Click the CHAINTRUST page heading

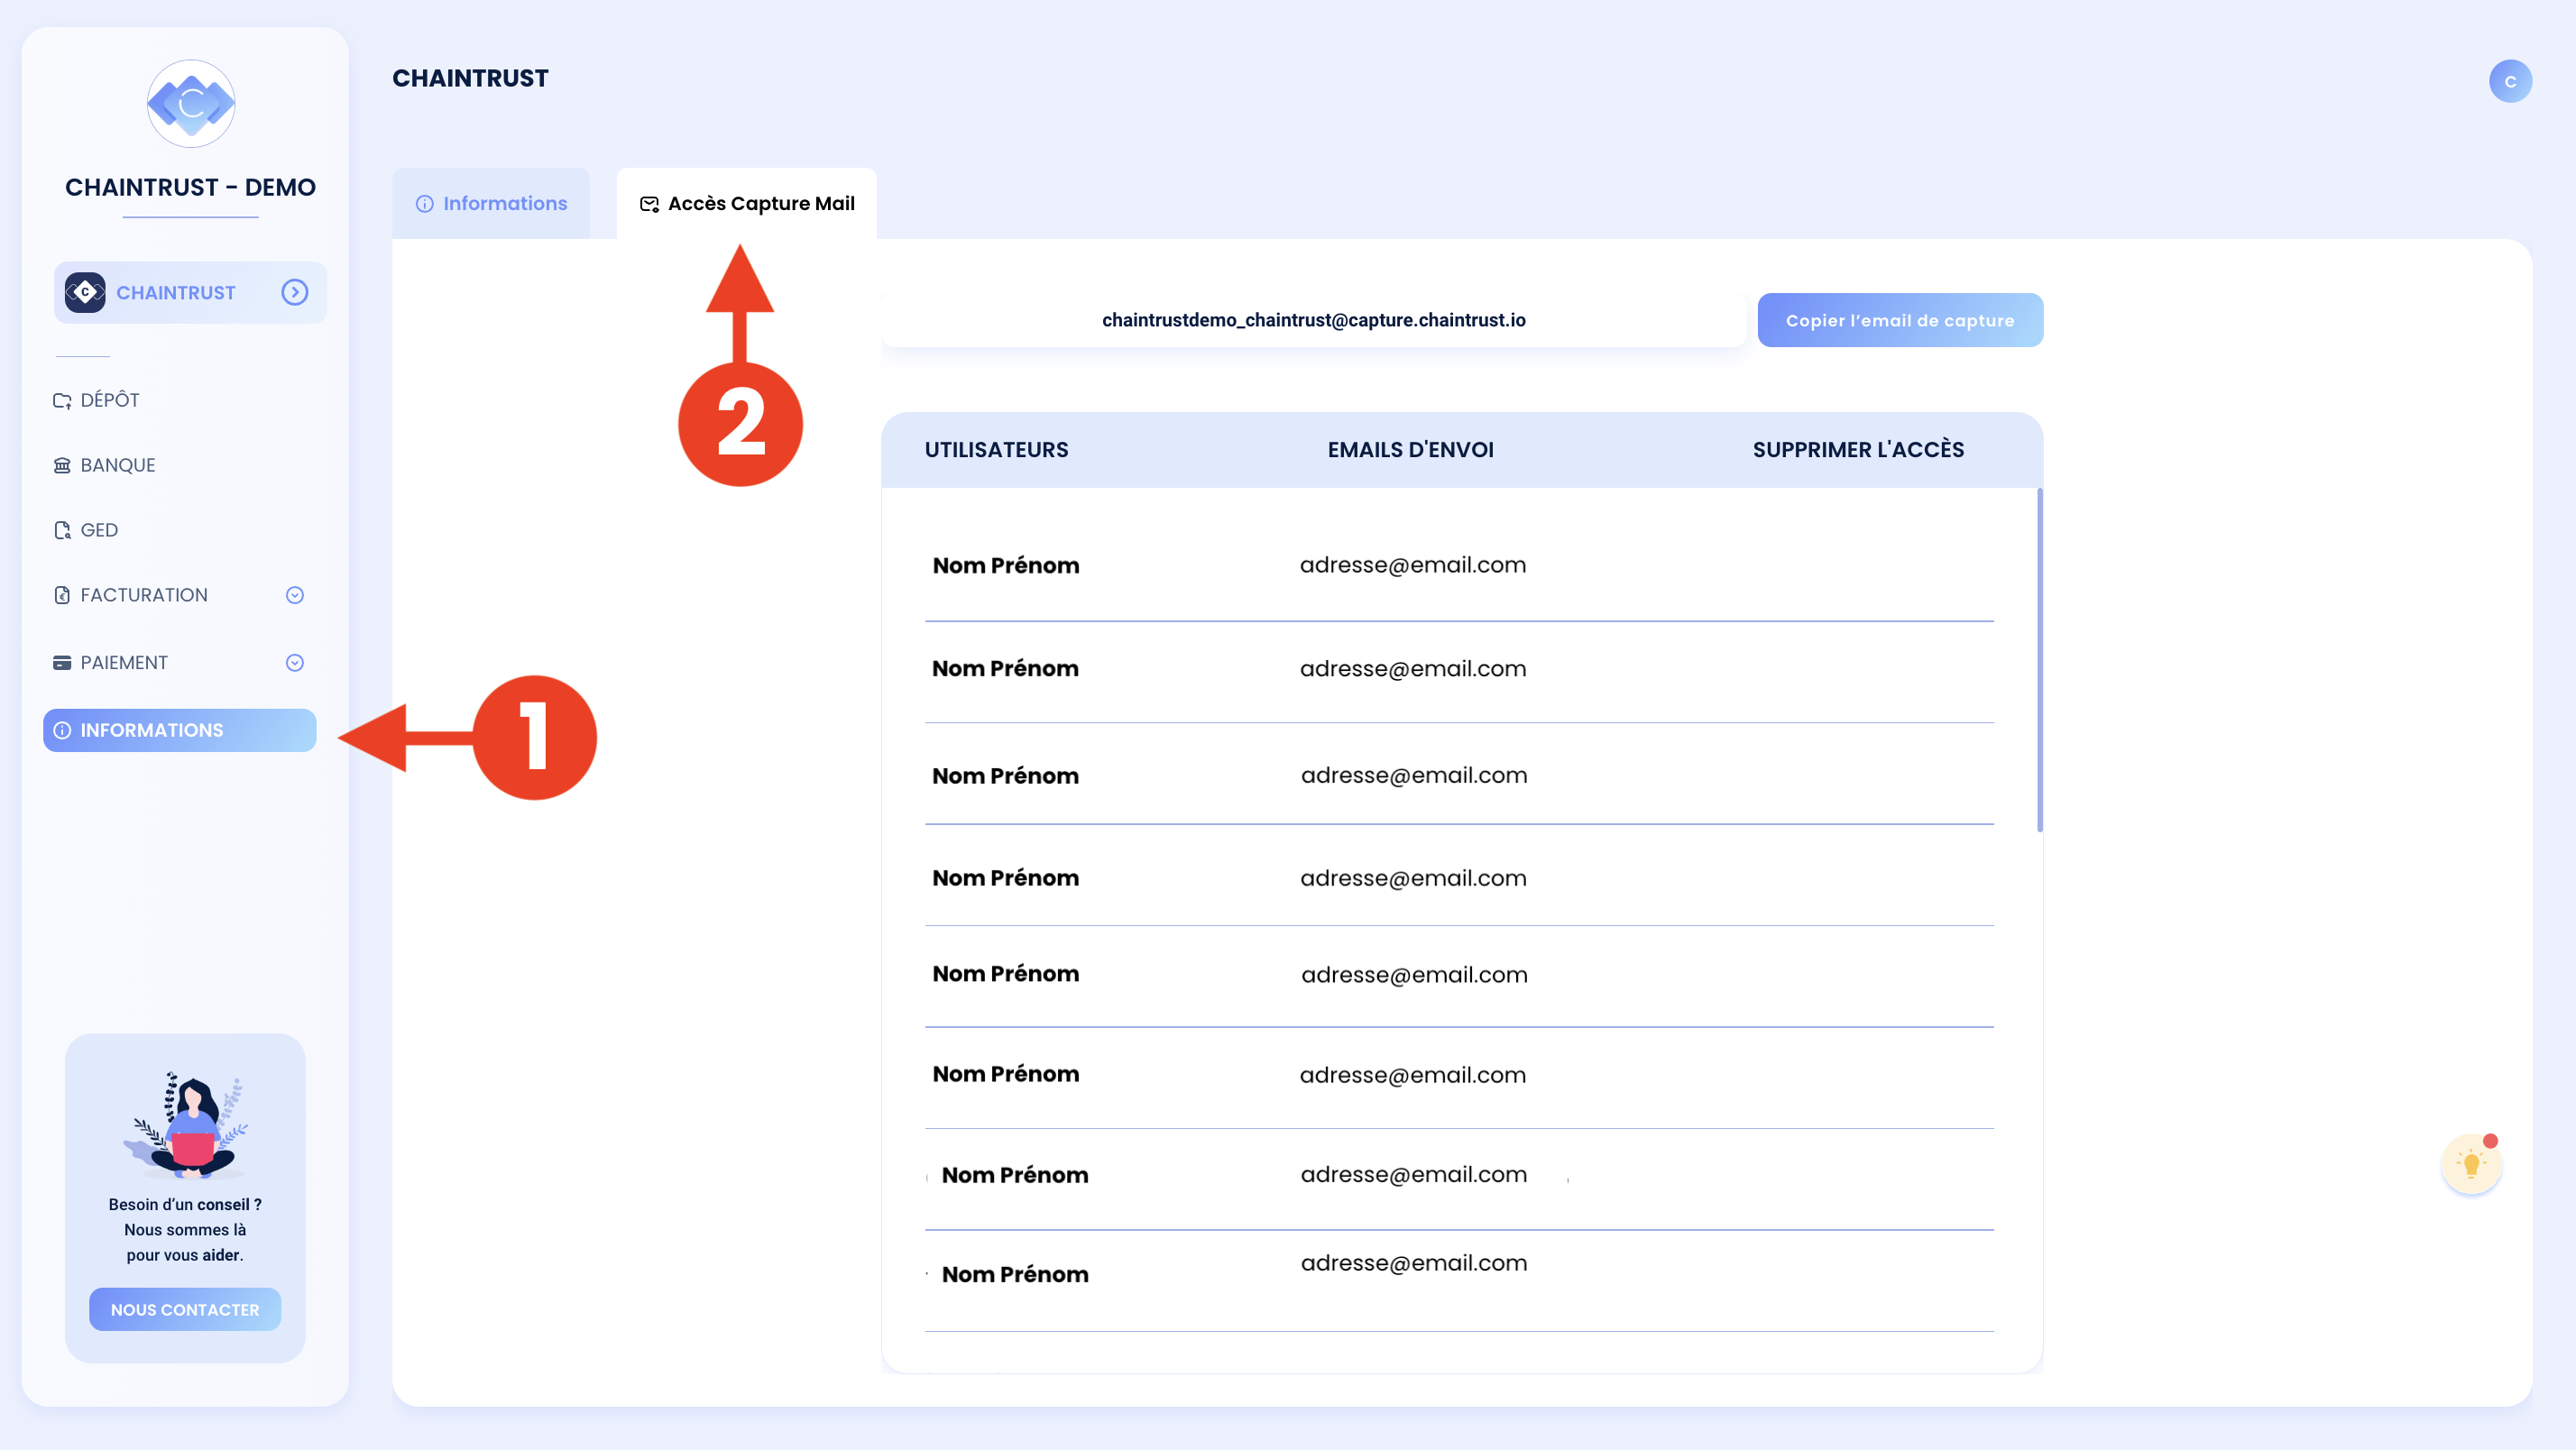tap(470, 78)
